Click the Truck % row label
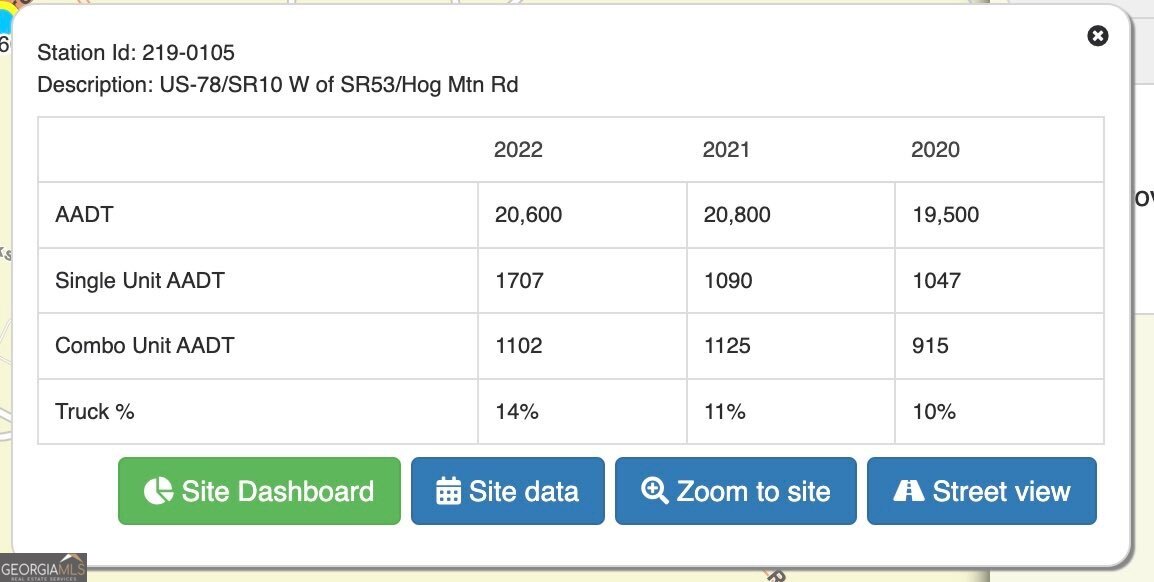Viewport: 1154px width, 582px height. (x=95, y=412)
